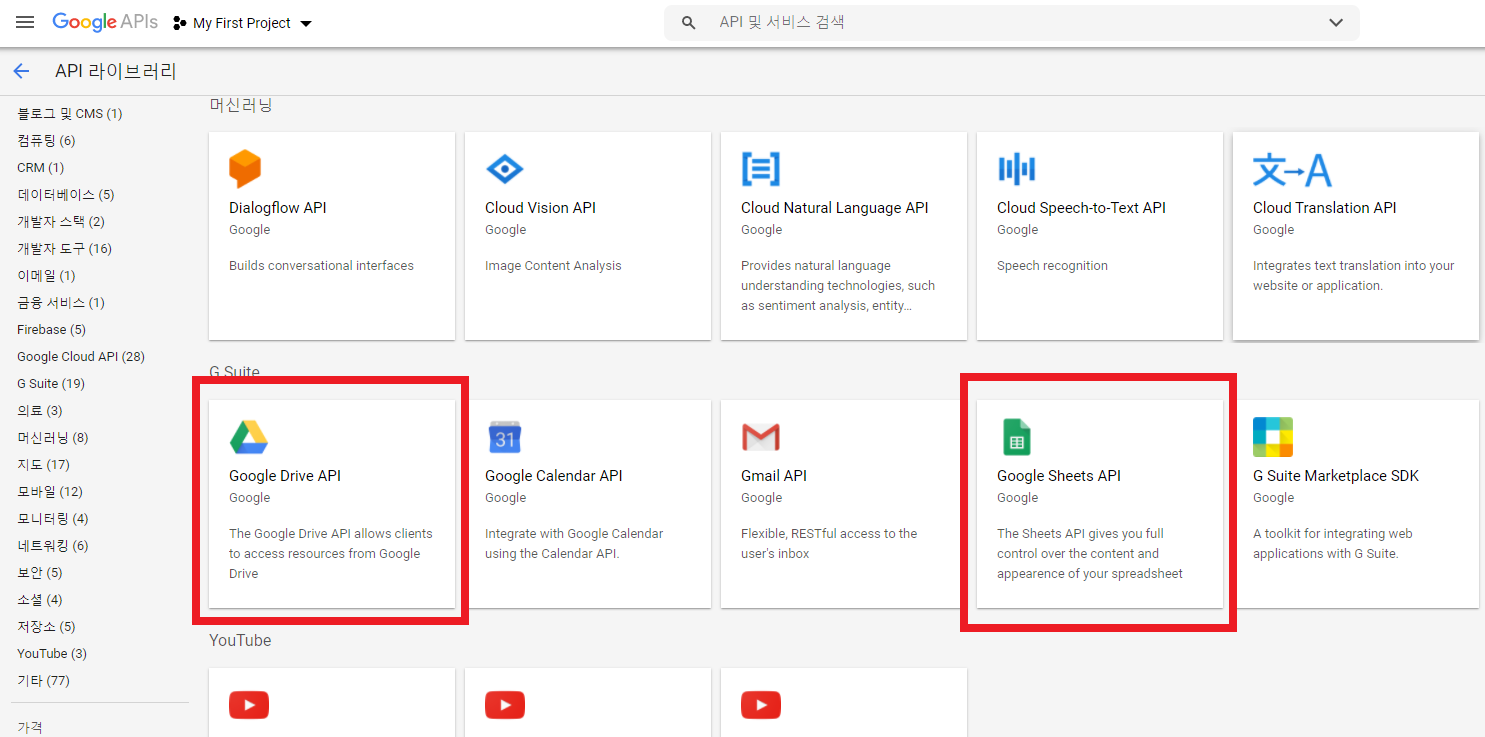
Task: Filter by 보안 (5) category
Action: [x=40, y=573]
